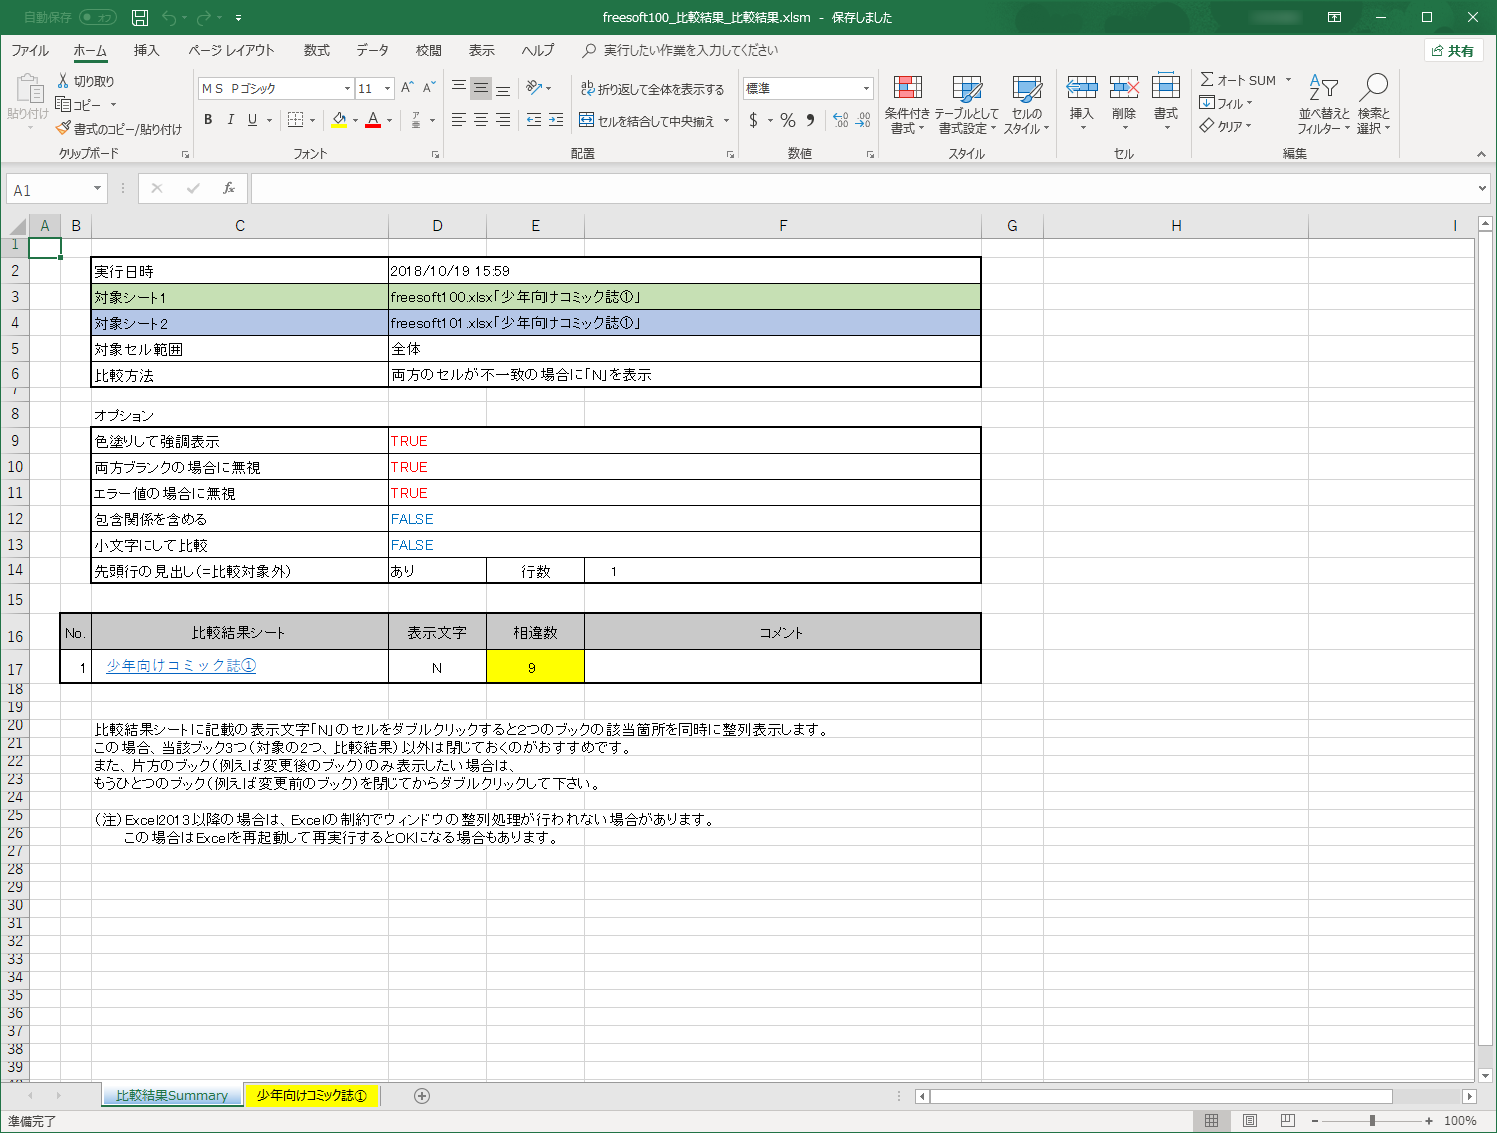Toggle the AutoSave switch
The height and width of the screenshot is (1133, 1497).
[97, 17]
